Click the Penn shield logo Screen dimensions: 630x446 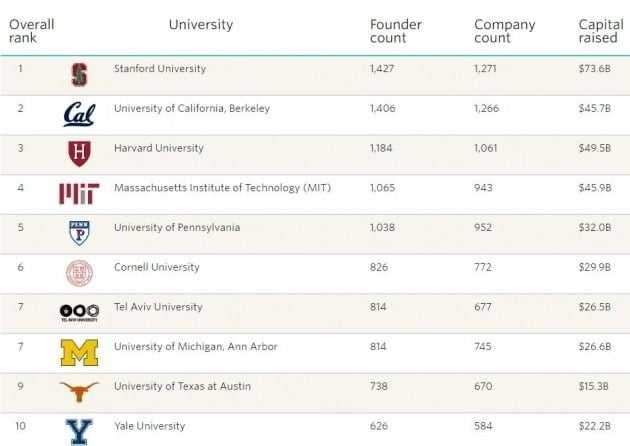(x=79, y=232)
